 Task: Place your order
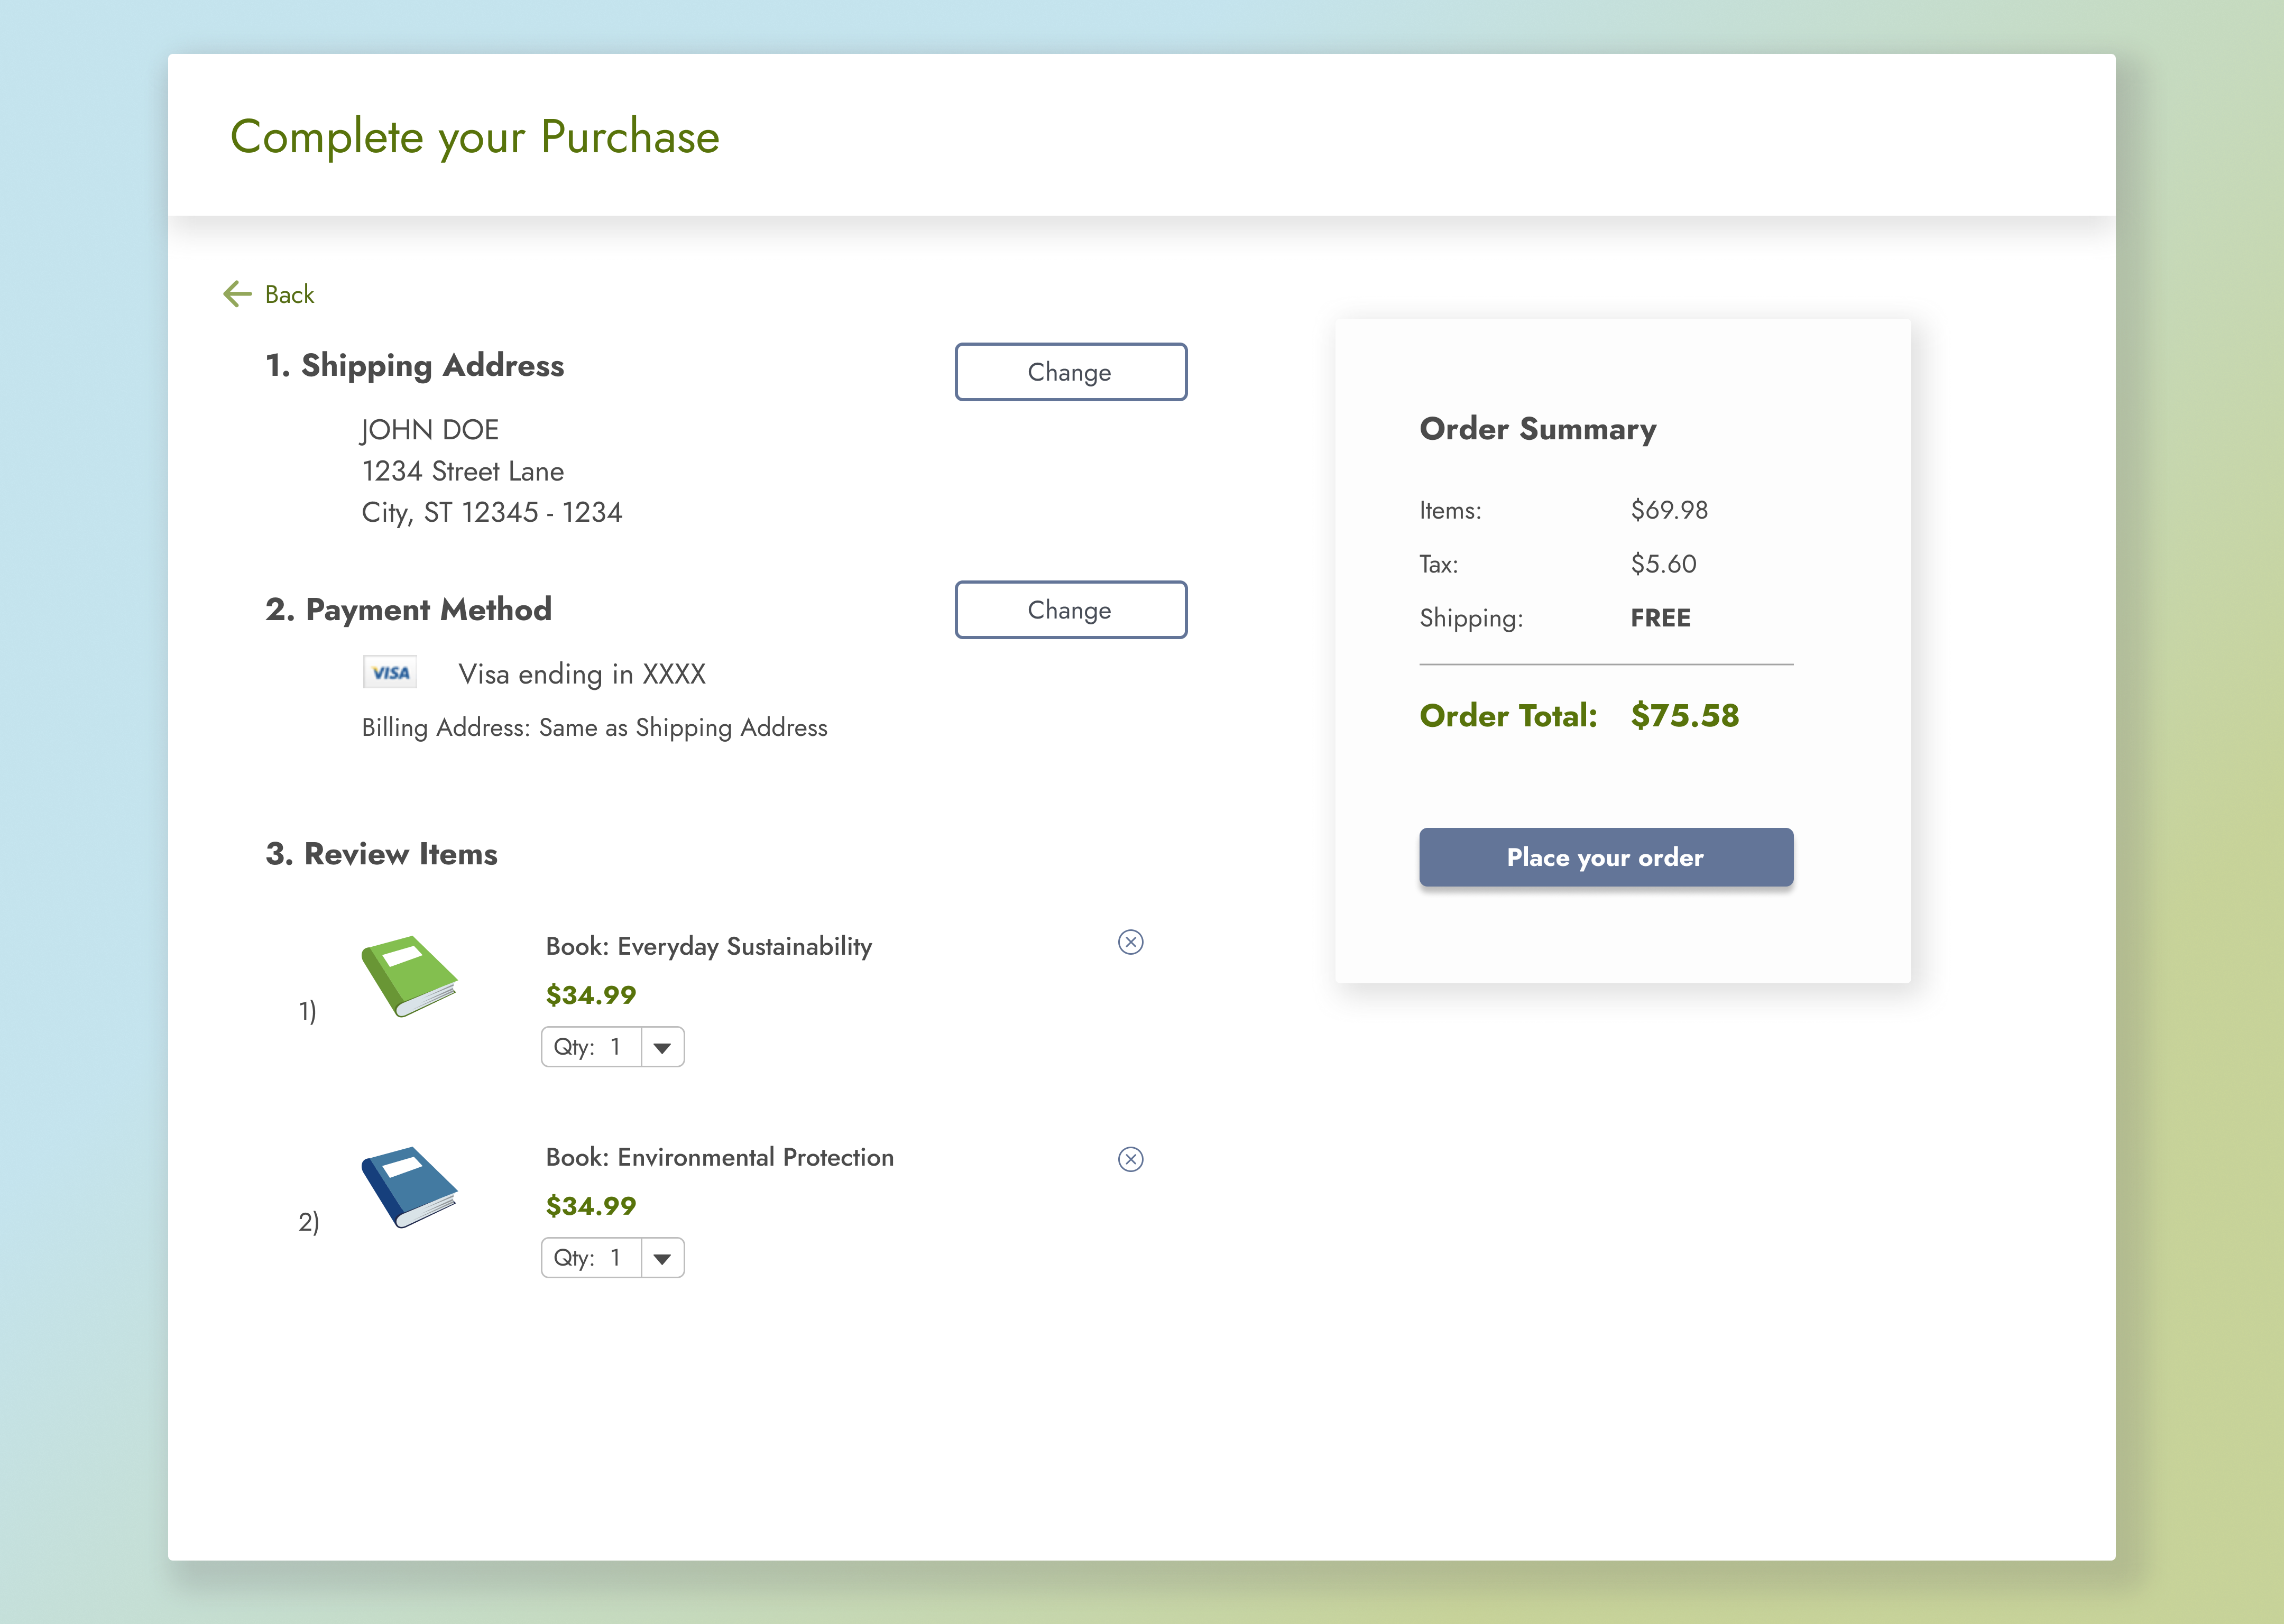coord(1605,857)
